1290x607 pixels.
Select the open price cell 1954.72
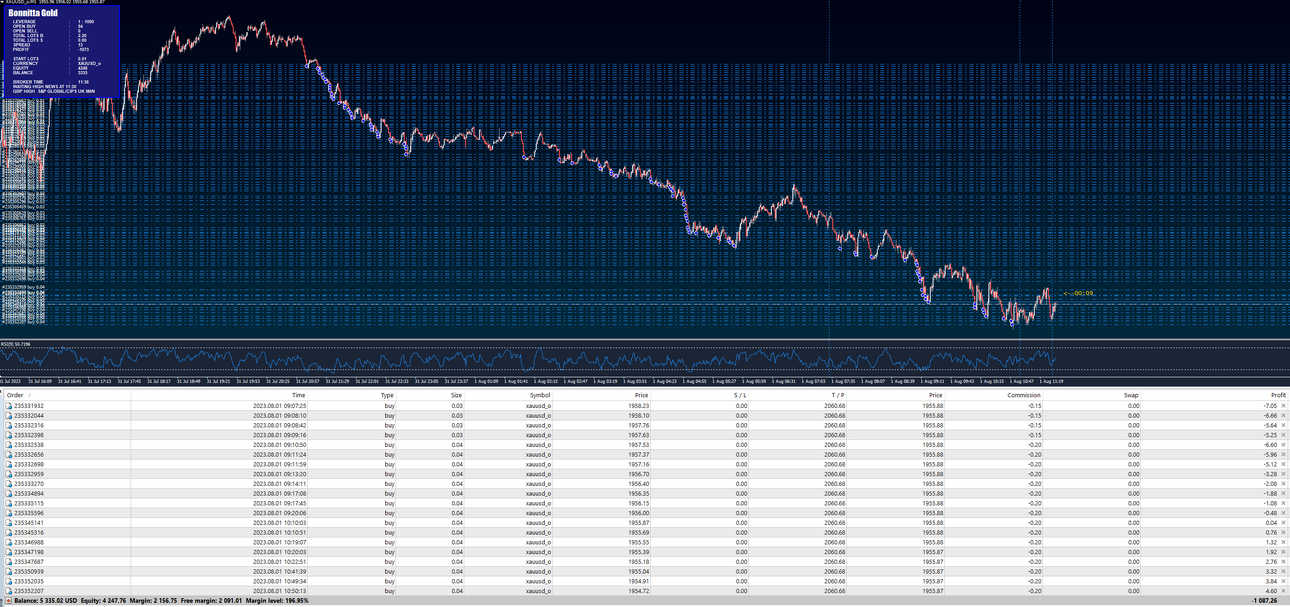point(639,591)
